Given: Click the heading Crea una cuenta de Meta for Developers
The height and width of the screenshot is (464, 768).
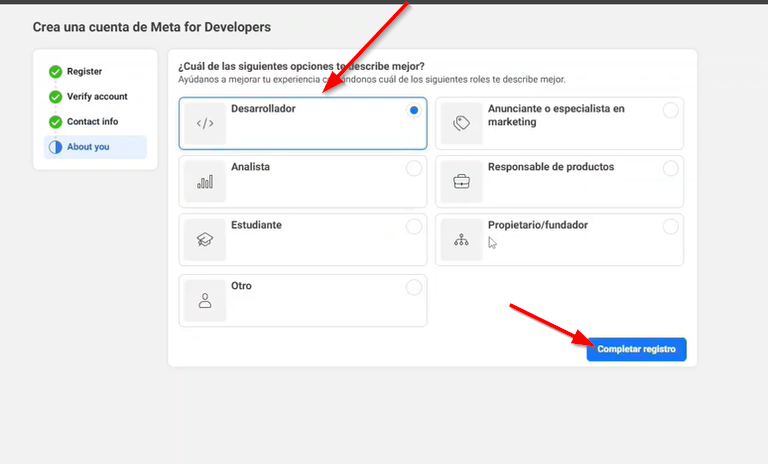Looking at the screenshot, I should [152, 27].
